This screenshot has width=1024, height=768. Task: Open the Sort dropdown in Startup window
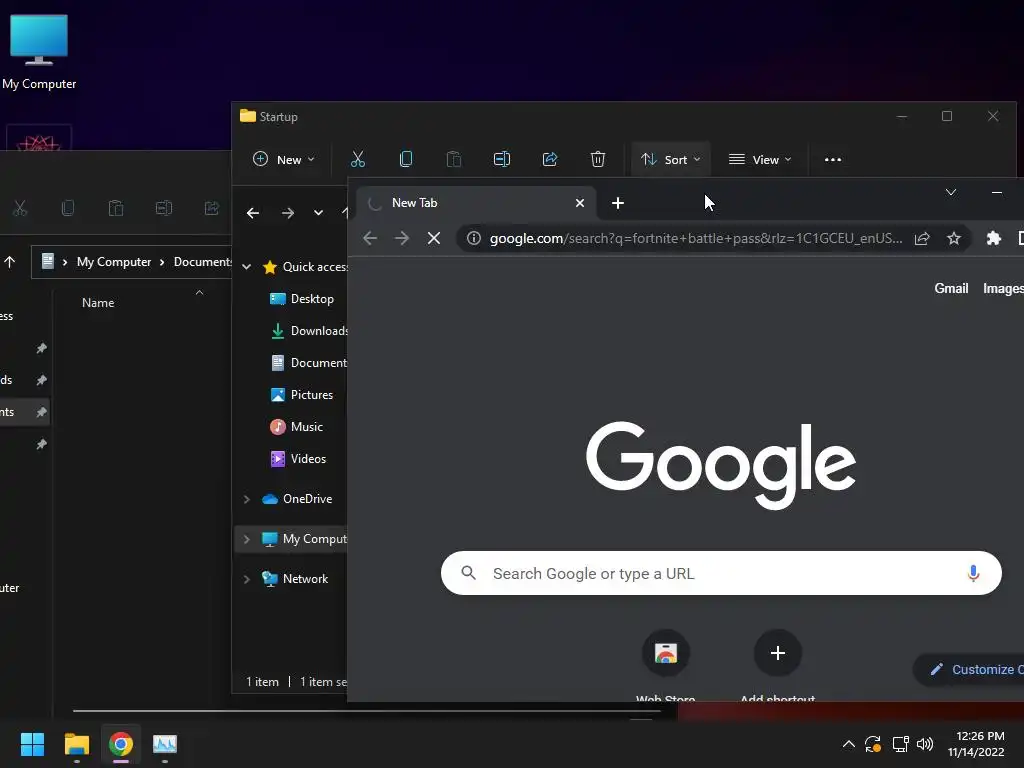click(671, 159)
